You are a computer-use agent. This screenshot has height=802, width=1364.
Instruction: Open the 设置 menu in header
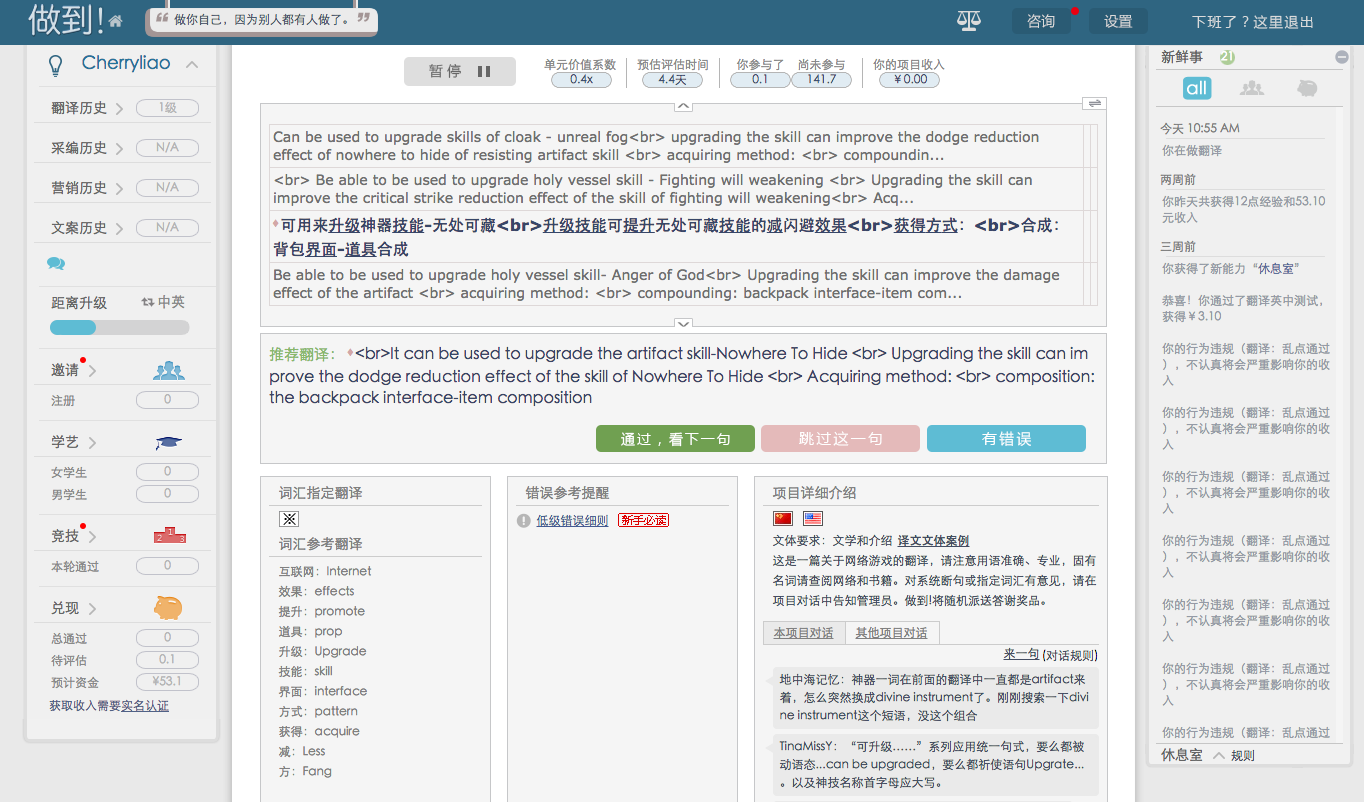pos(1118,21)
